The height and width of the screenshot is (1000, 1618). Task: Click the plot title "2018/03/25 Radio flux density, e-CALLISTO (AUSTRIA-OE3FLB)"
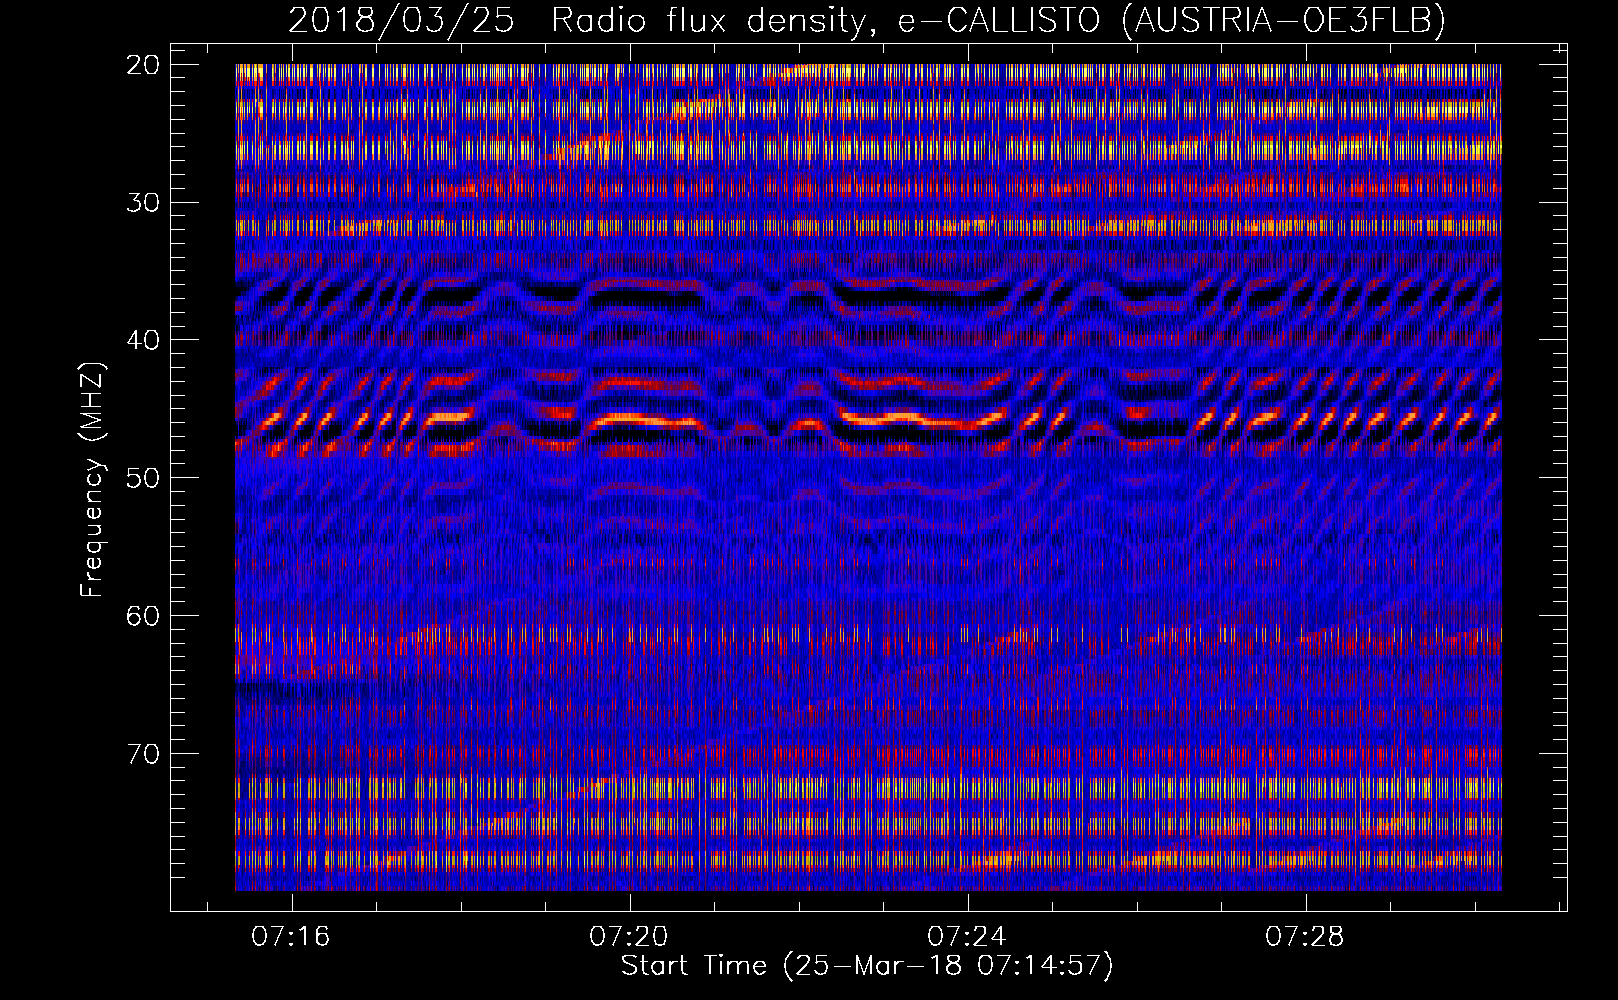[x=867, y=20]
